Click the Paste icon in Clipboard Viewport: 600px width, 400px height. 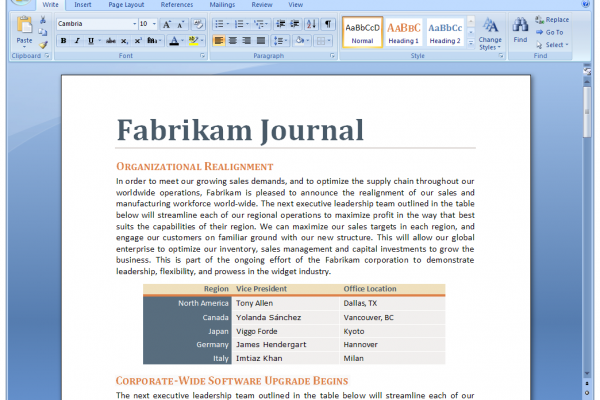click(x=24, y=28)
